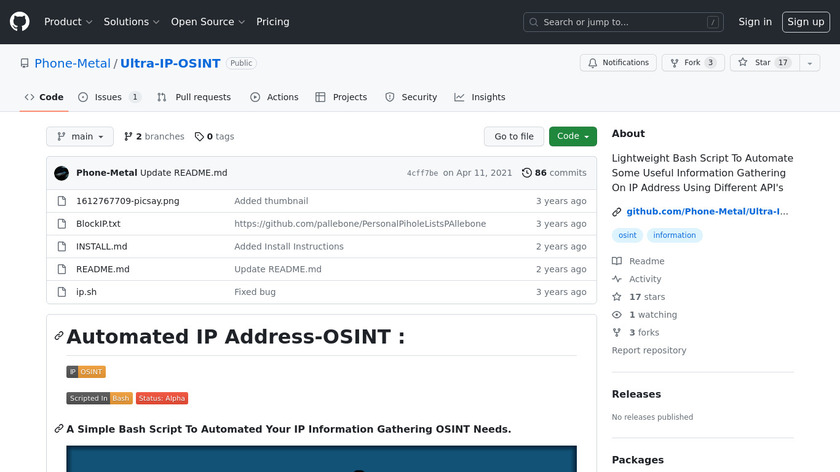Viewport: 840px width, 472px height.
Task: Expand the Solutions menu in header
Action: [x=131, y=22]
